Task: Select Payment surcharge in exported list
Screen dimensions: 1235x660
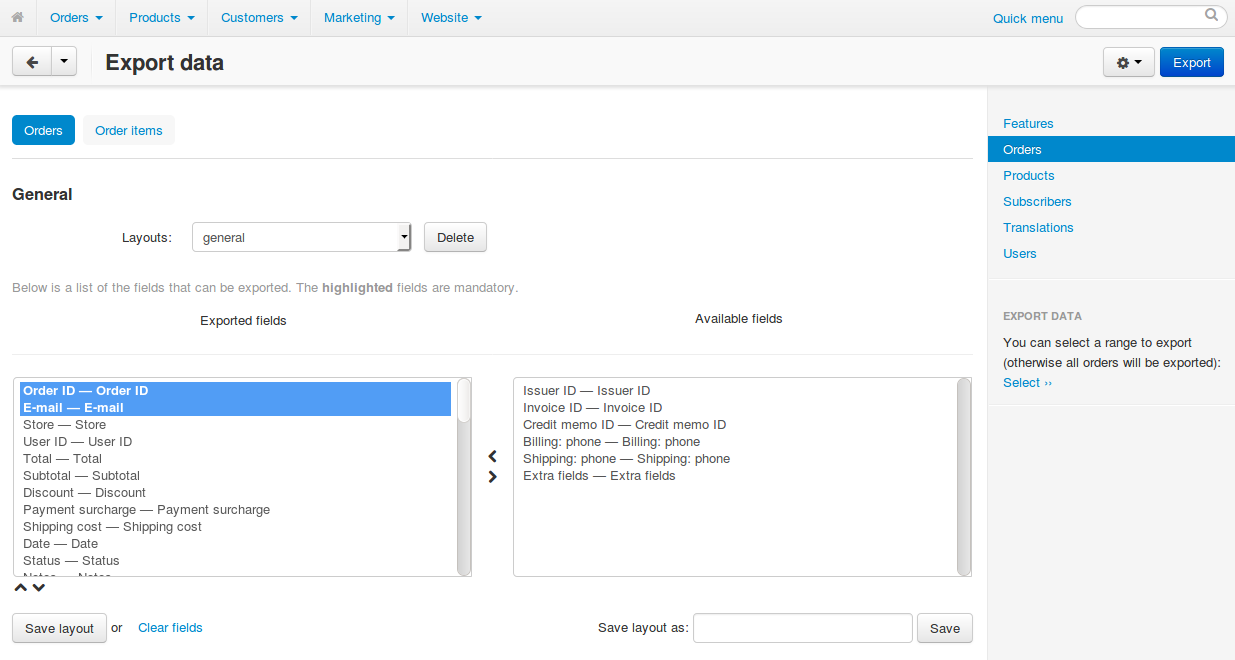Action: tap(236, 510)
